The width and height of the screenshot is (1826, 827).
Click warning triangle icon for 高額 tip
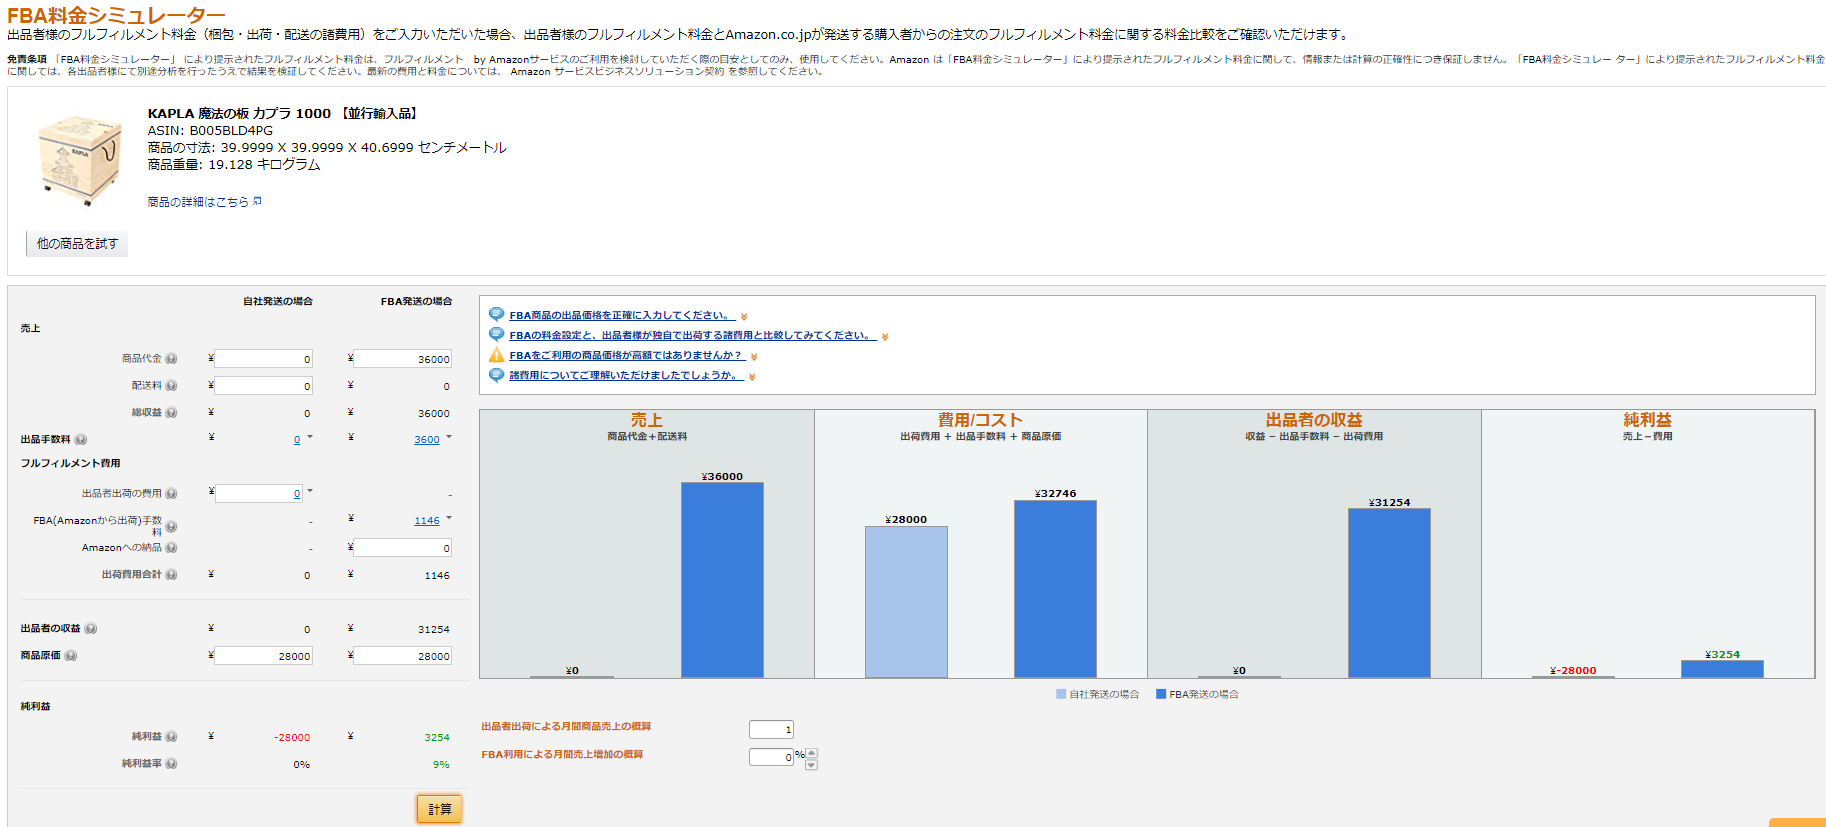tap(496, 355)
